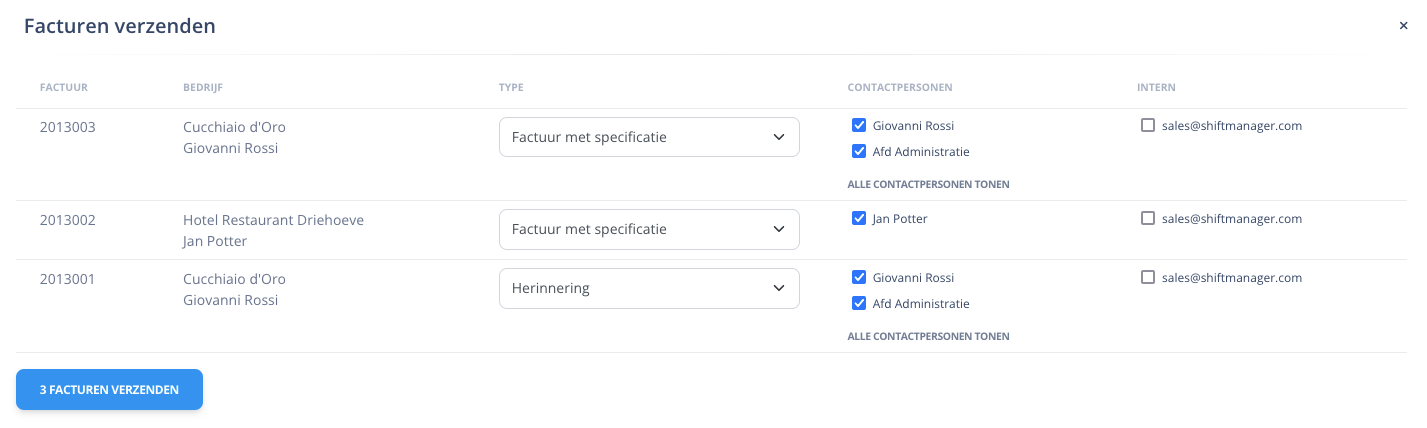The height and width of the screenshot is (428, 1427).
Task: Enable sales@shiftmanager.com for invoice 2013003
Action: coord(1147,126)
